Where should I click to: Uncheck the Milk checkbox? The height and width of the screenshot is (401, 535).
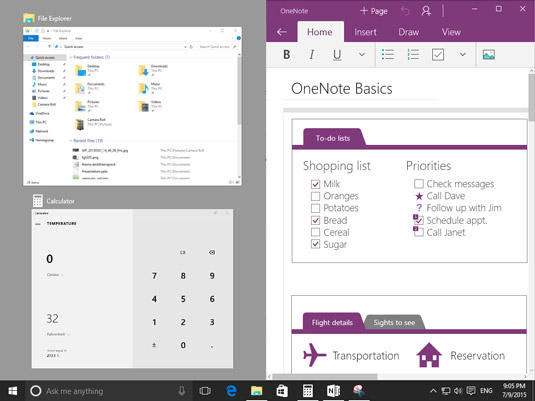point(315,184)
